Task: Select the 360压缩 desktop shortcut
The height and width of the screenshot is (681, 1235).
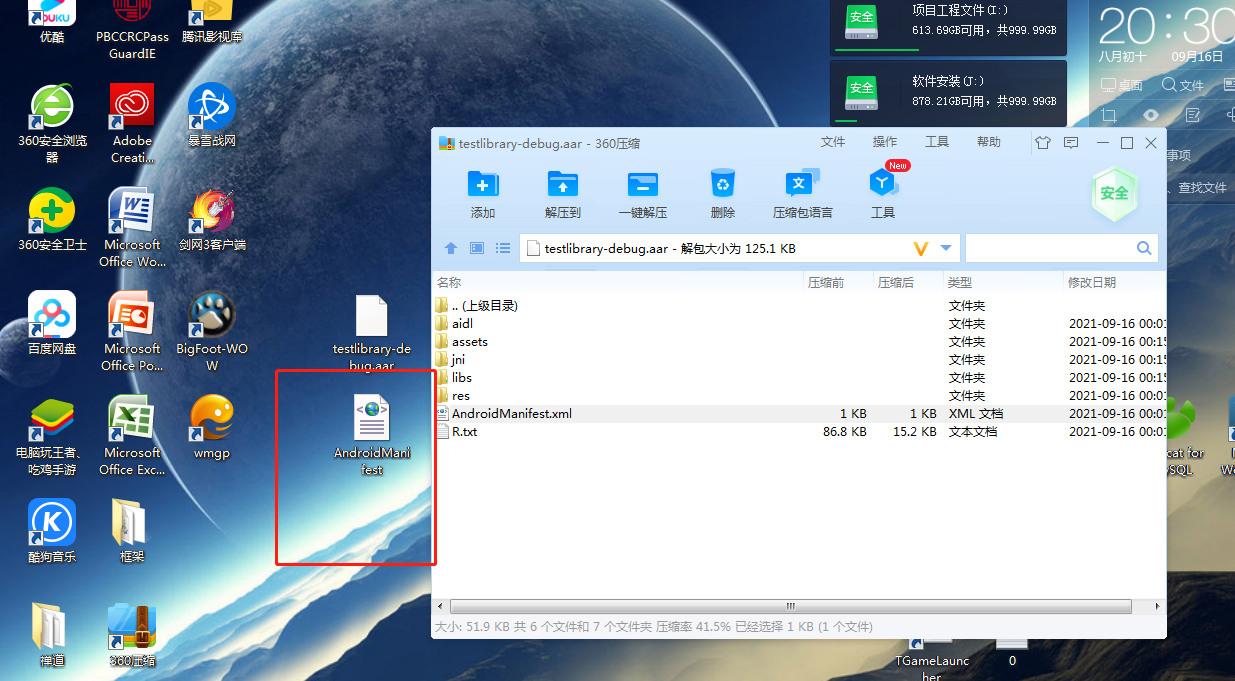Action: point(132,635)
